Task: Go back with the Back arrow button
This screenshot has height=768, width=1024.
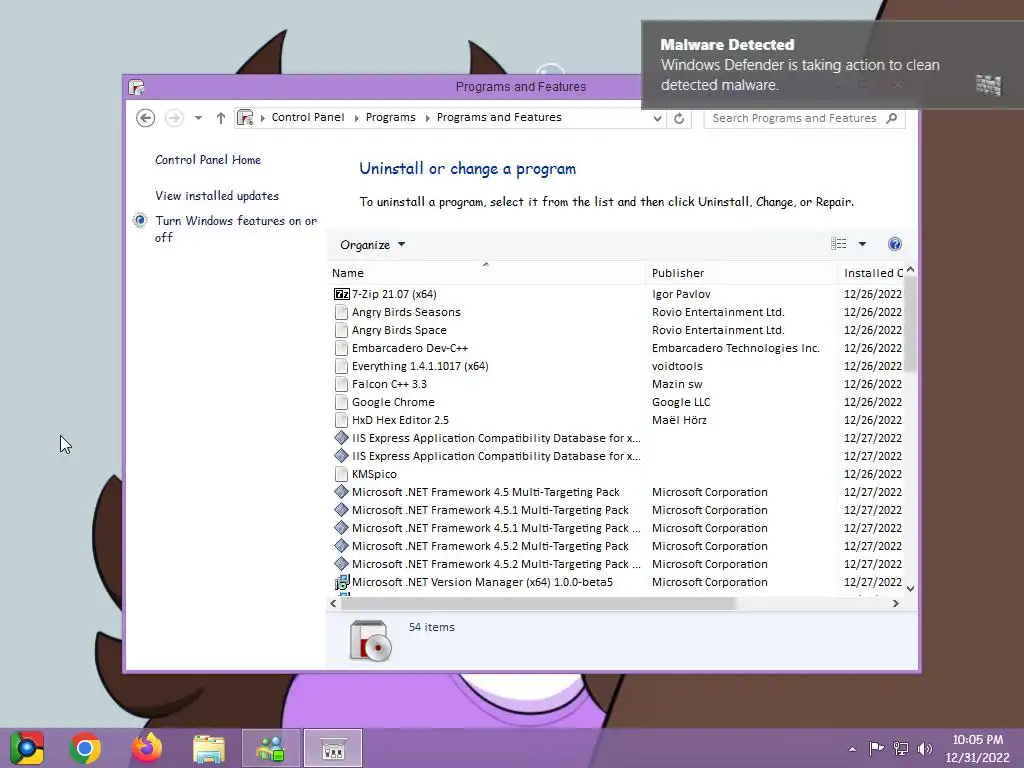Action: (146, 118)
